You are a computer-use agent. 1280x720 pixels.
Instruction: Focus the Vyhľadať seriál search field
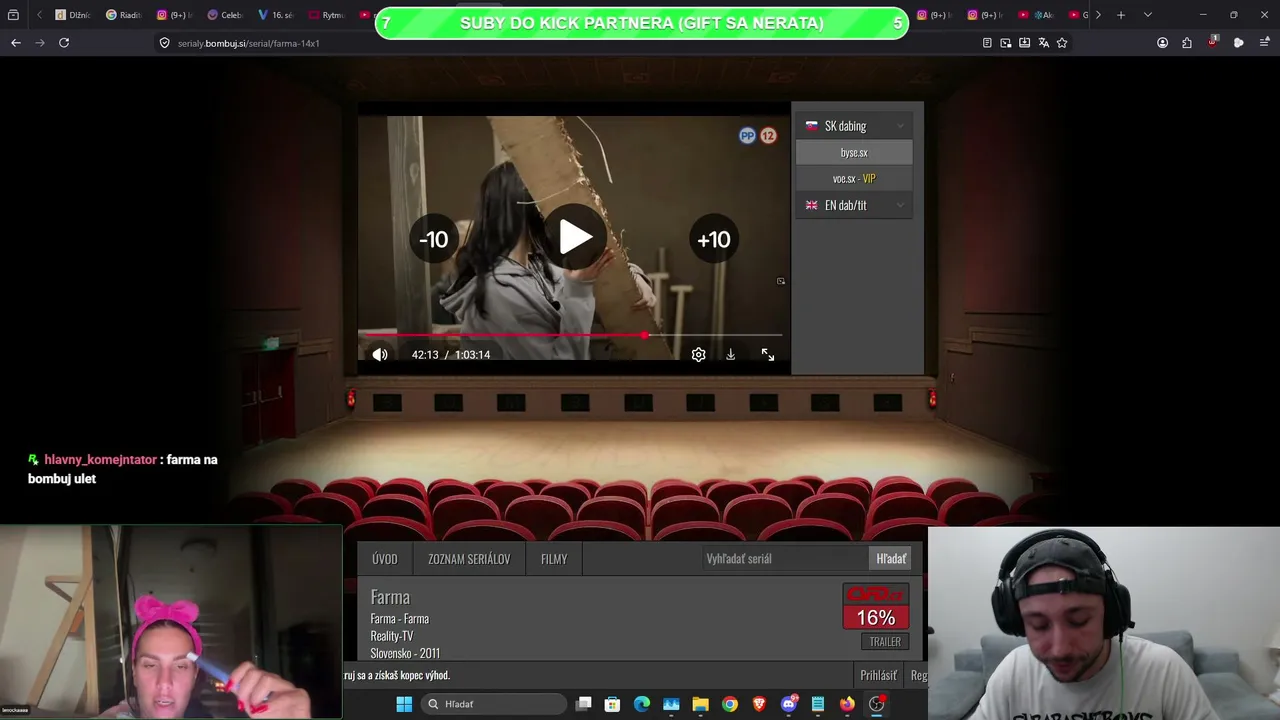pyautogui.click(x=784, y=559)
